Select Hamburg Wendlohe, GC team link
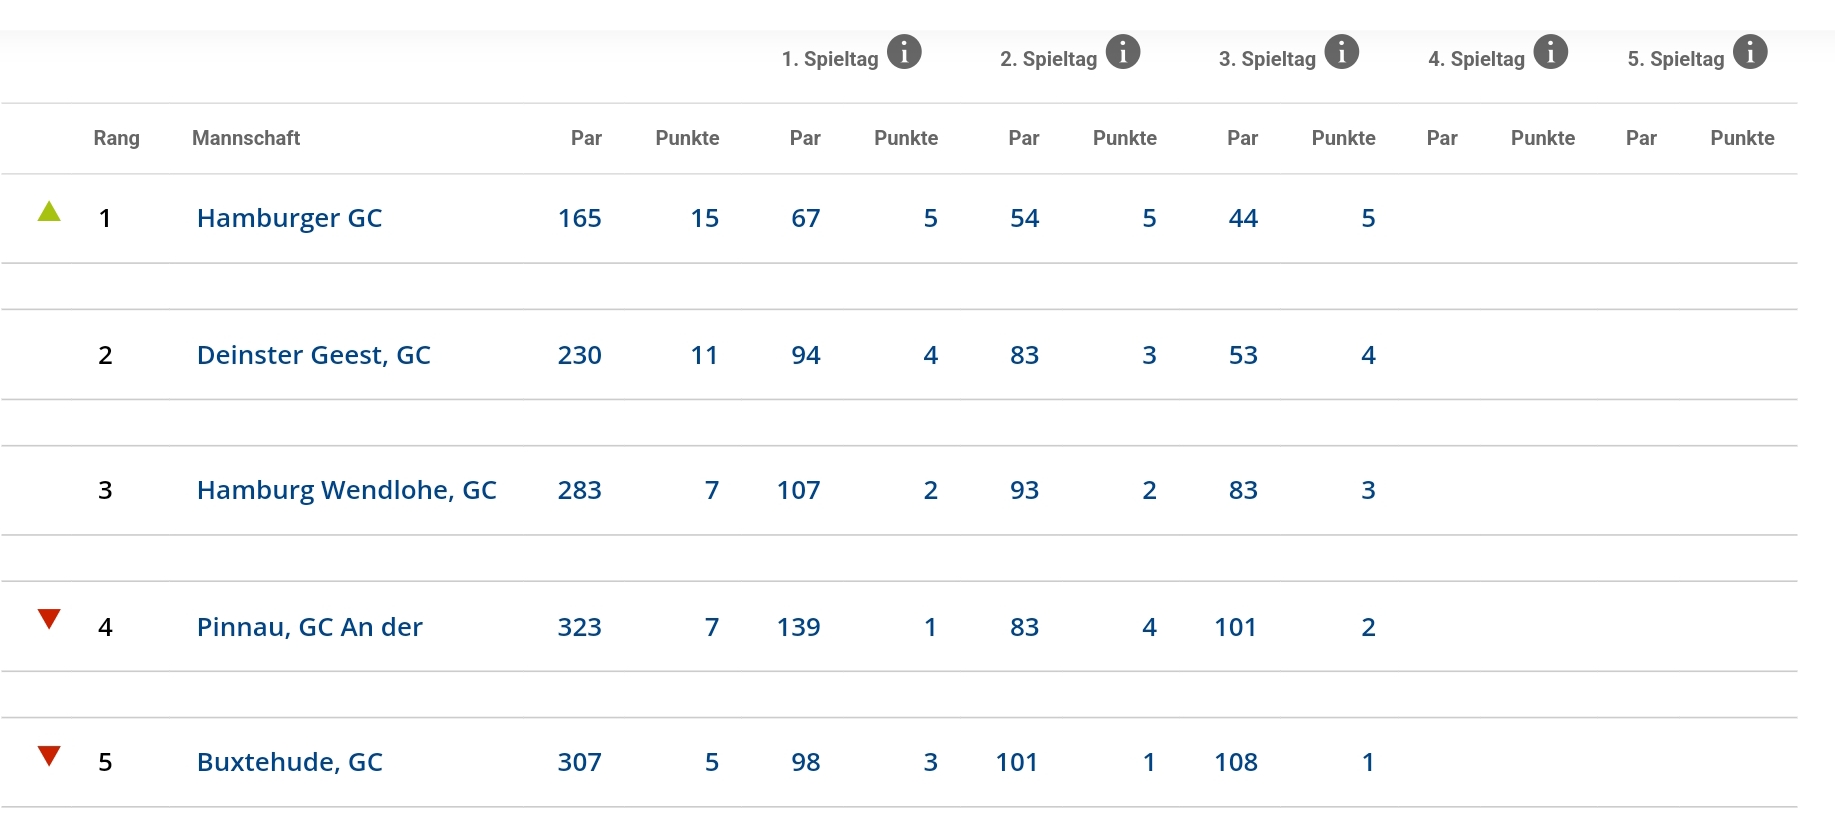1835x821 pixels. coord(346,490)
